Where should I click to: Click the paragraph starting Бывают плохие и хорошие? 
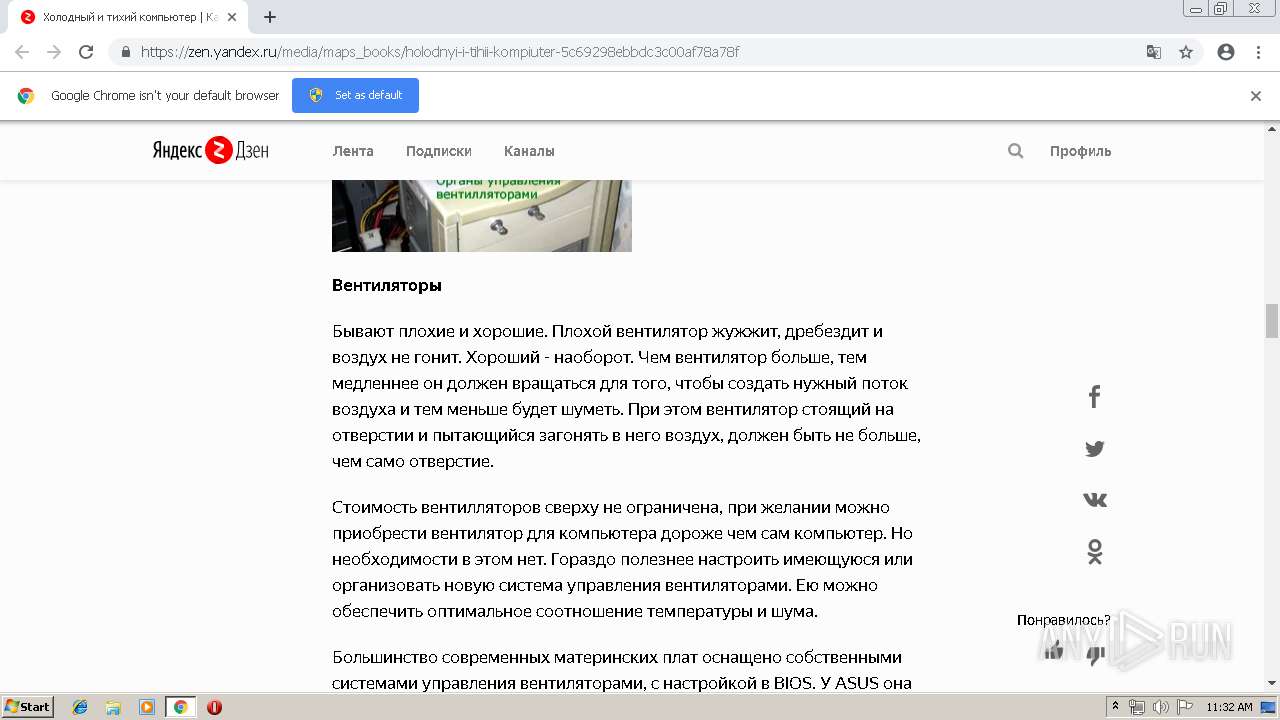626,396
